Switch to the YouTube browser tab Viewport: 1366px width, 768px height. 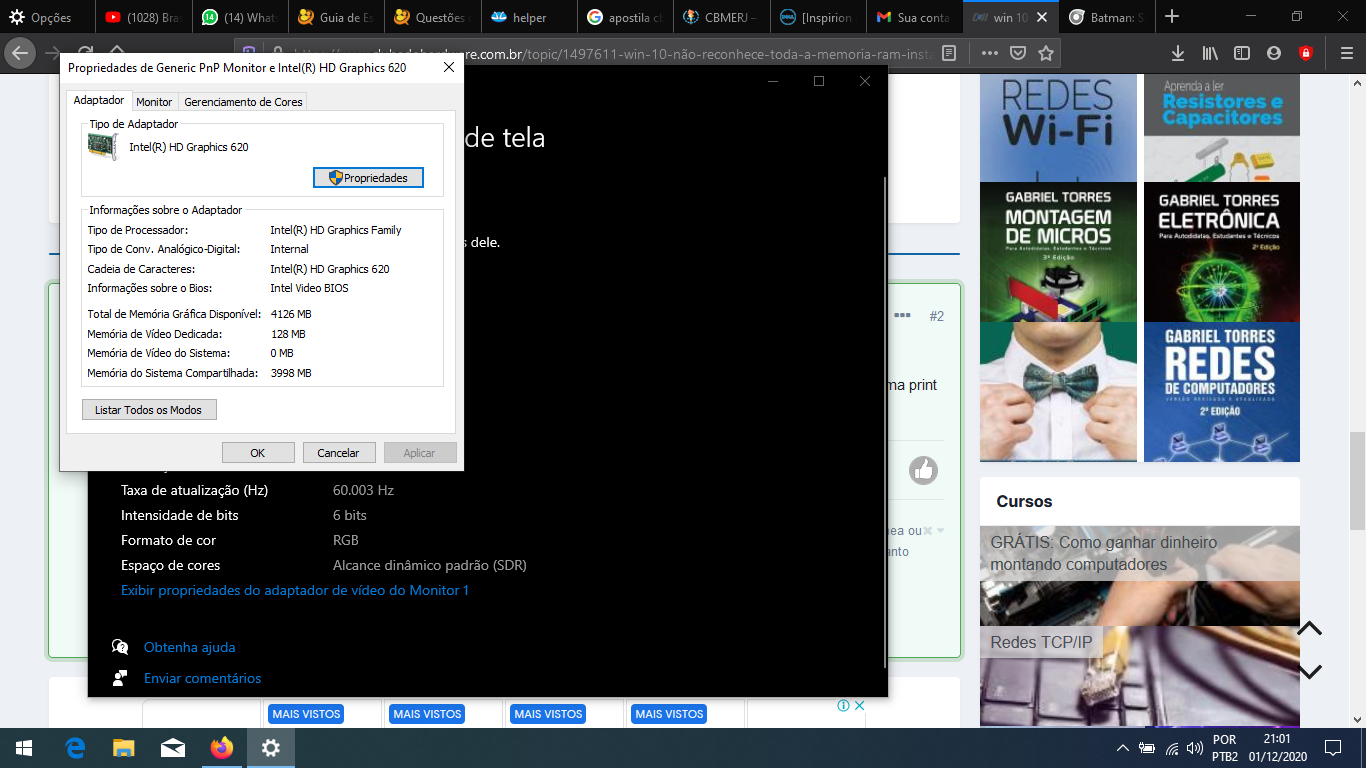pyautogui.click(x=144, y=17)
